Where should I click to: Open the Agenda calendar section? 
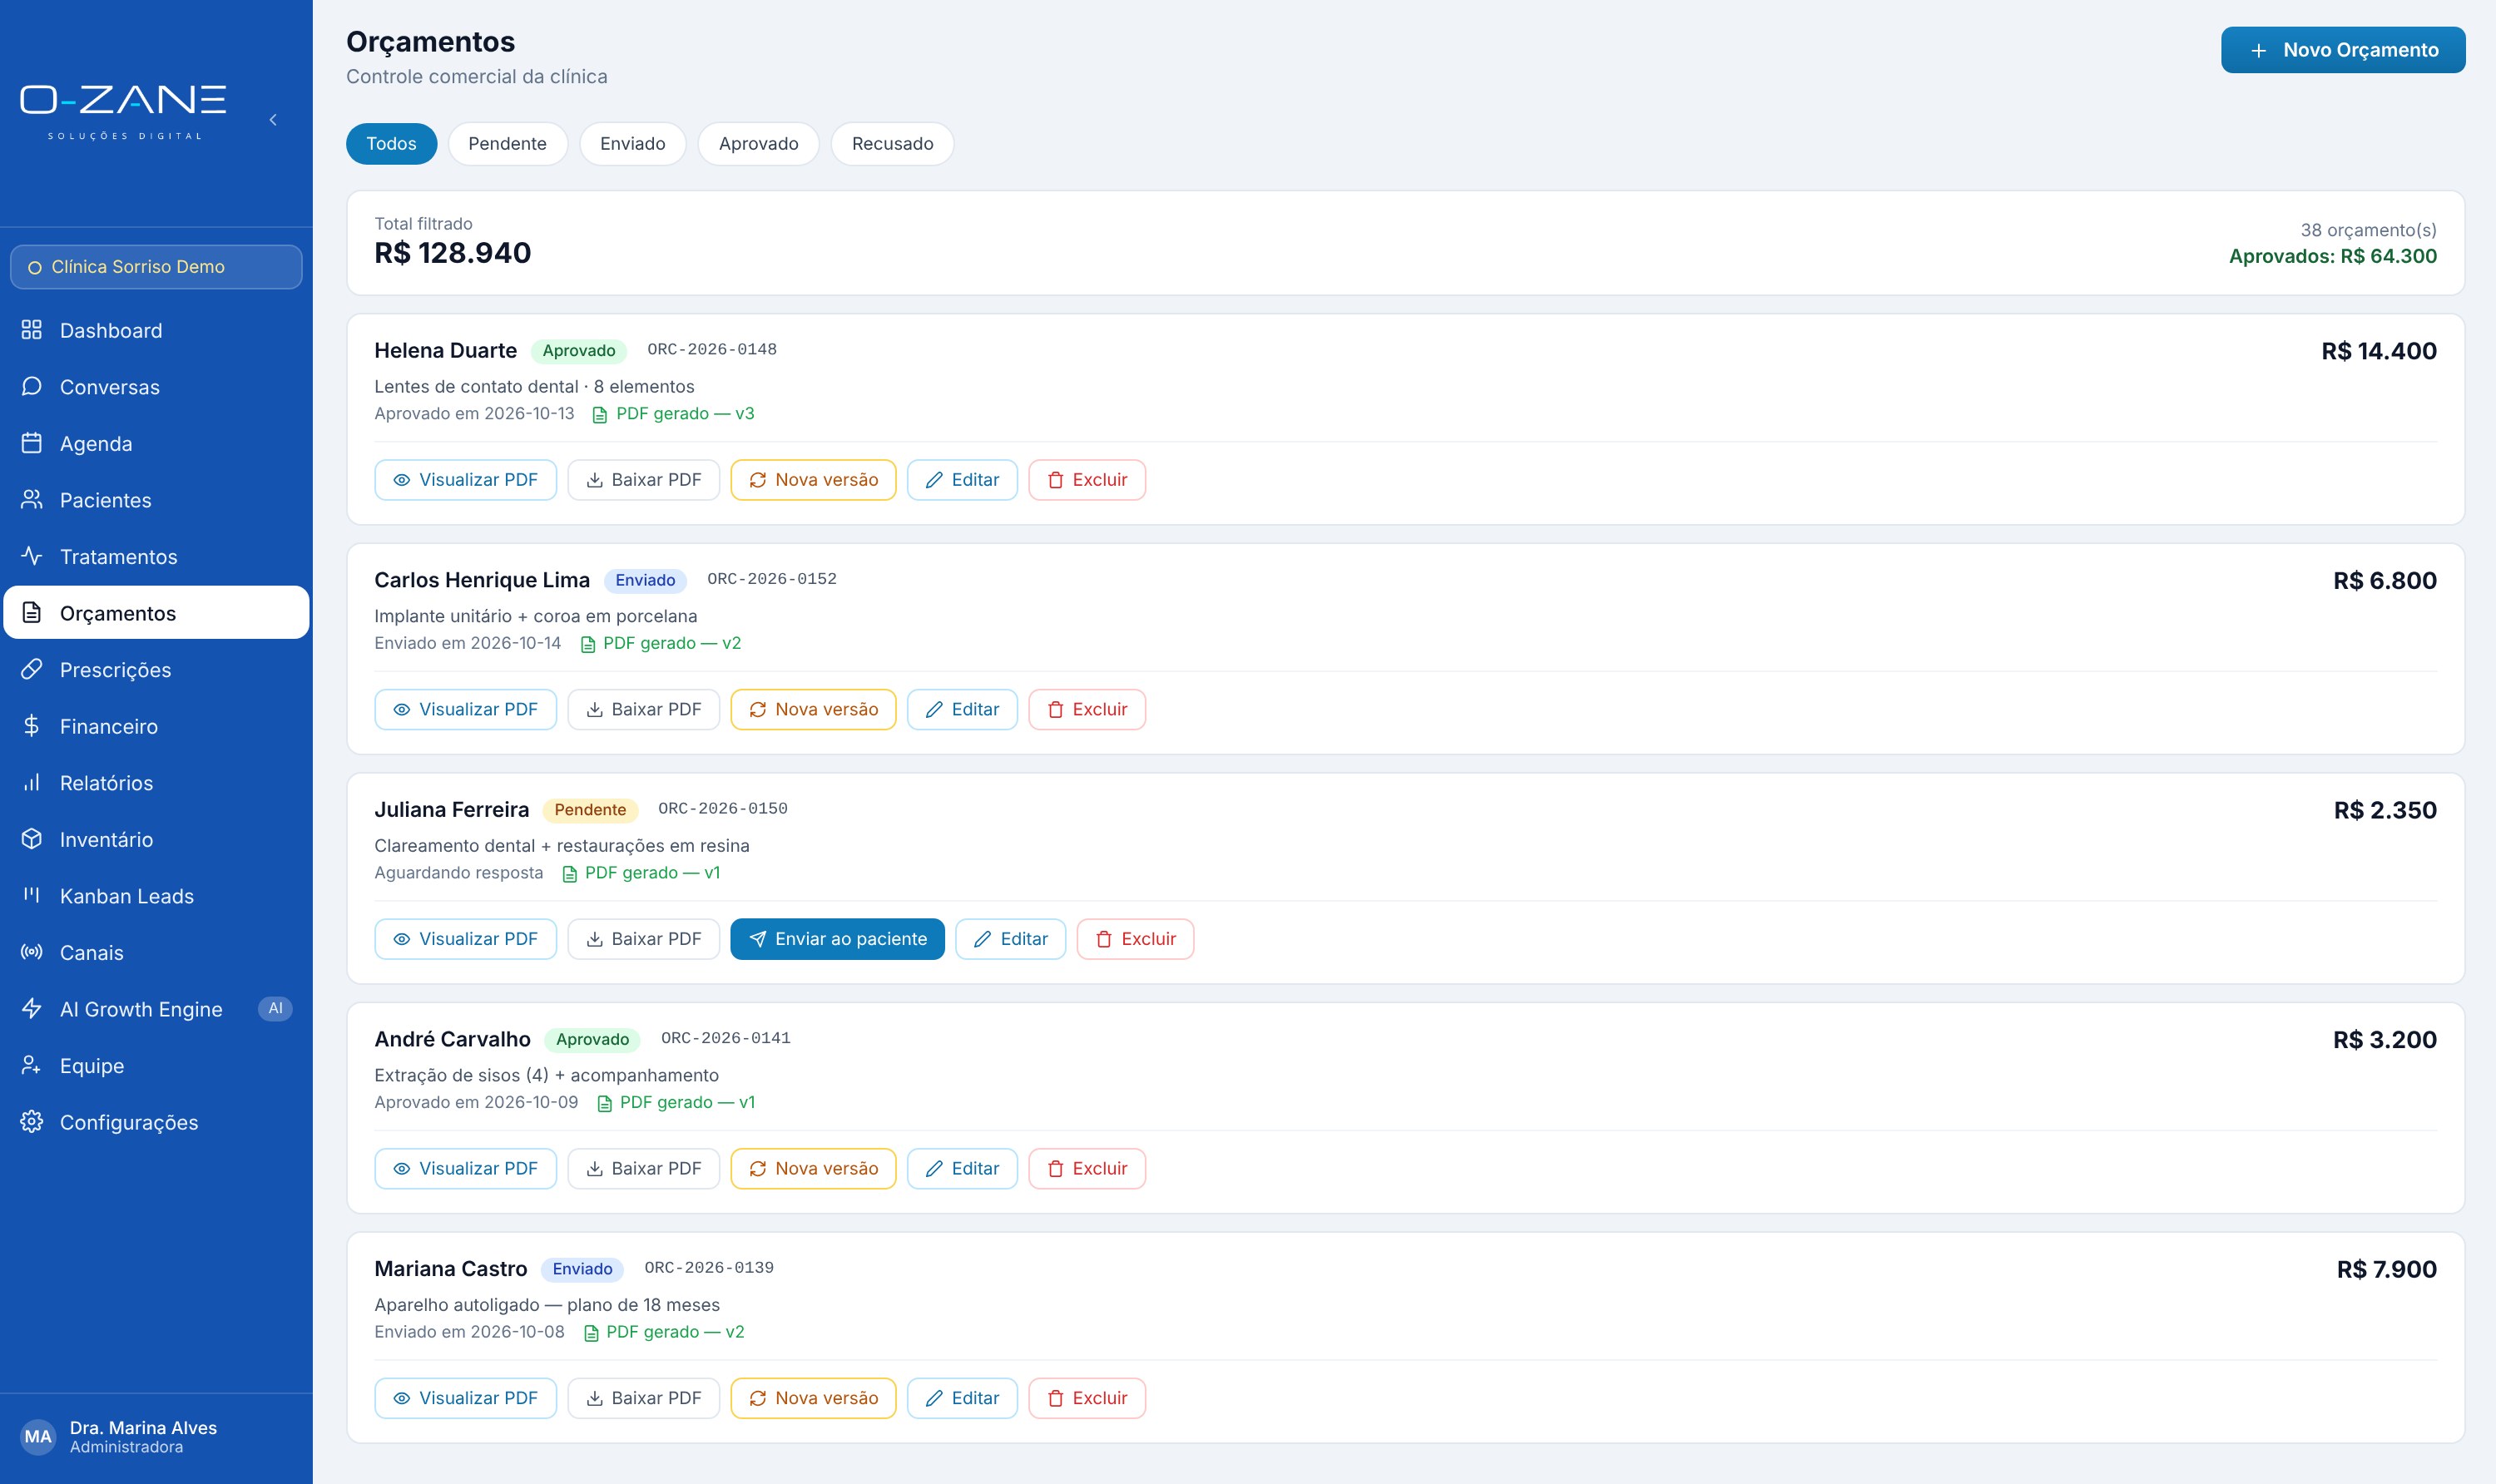[x=156, y=443]
